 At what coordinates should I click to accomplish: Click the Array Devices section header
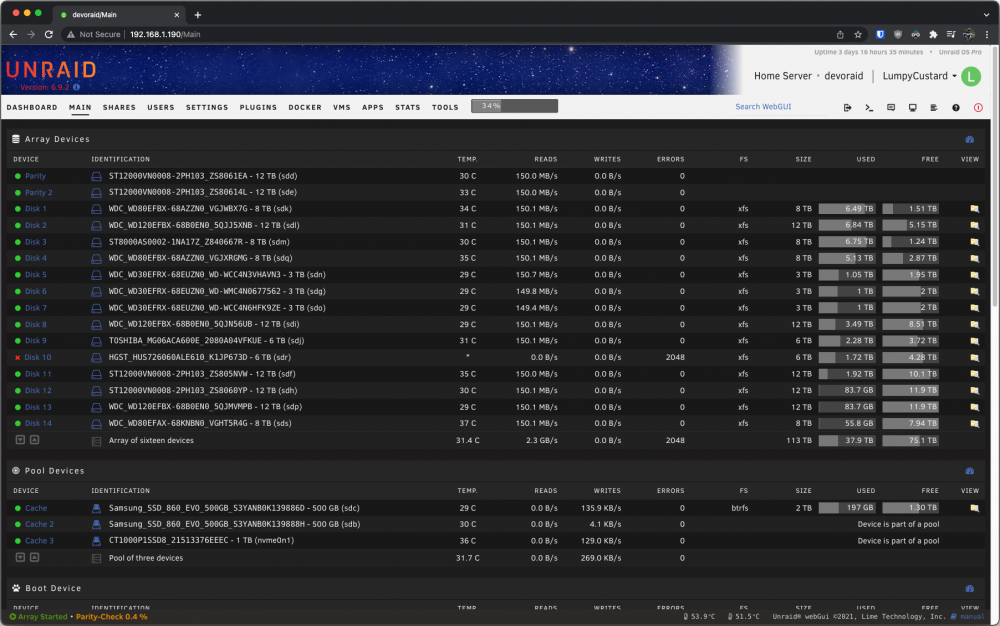(x=57, y=140)
